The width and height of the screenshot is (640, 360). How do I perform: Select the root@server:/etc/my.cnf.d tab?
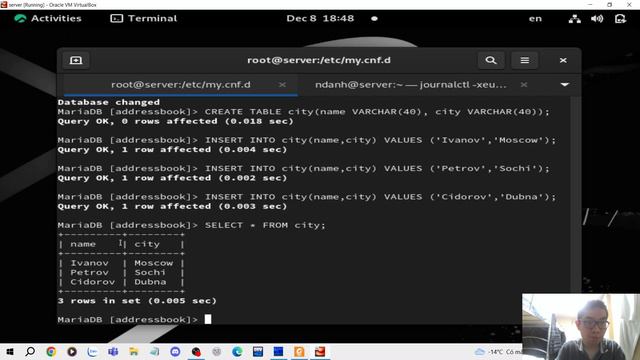coord(181,84)
